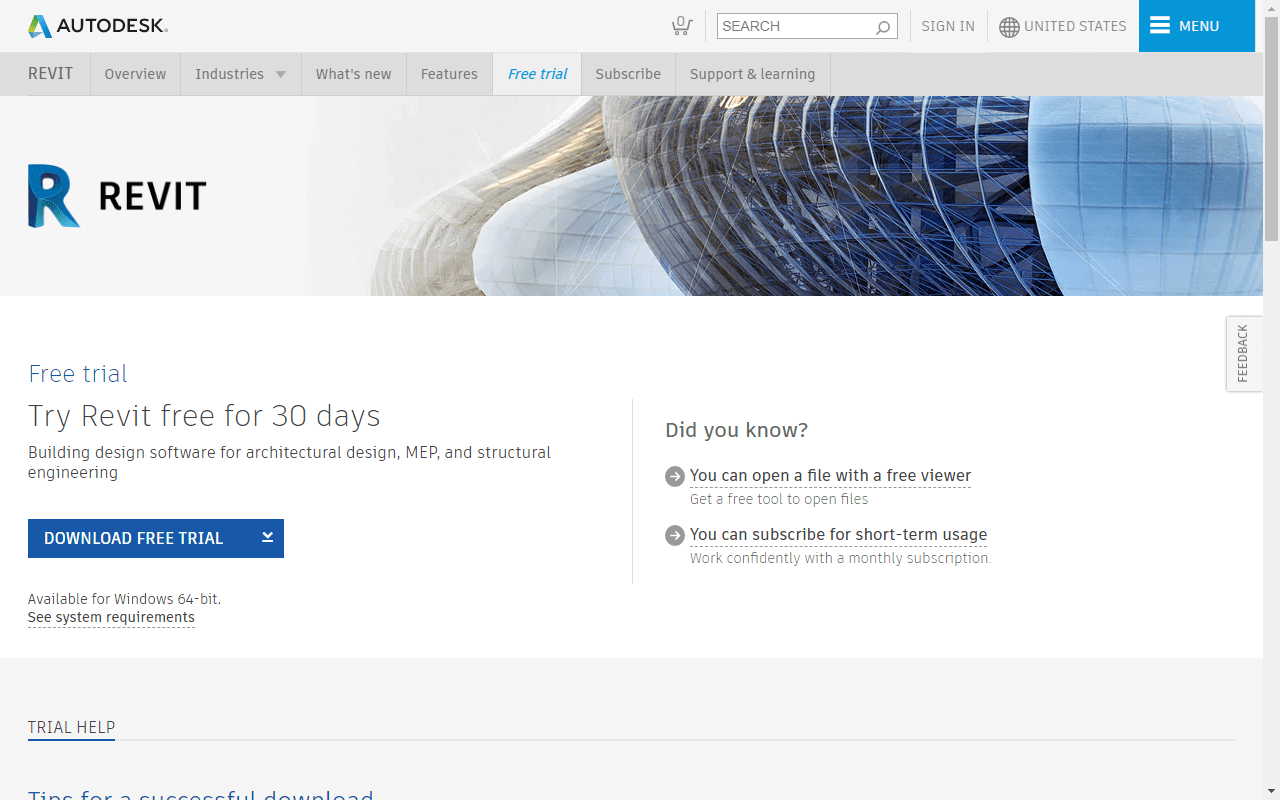Go to What's new tab
The height and width of the screenshot is (800, 1280).
pyautogui.click(x=353, y=74)
